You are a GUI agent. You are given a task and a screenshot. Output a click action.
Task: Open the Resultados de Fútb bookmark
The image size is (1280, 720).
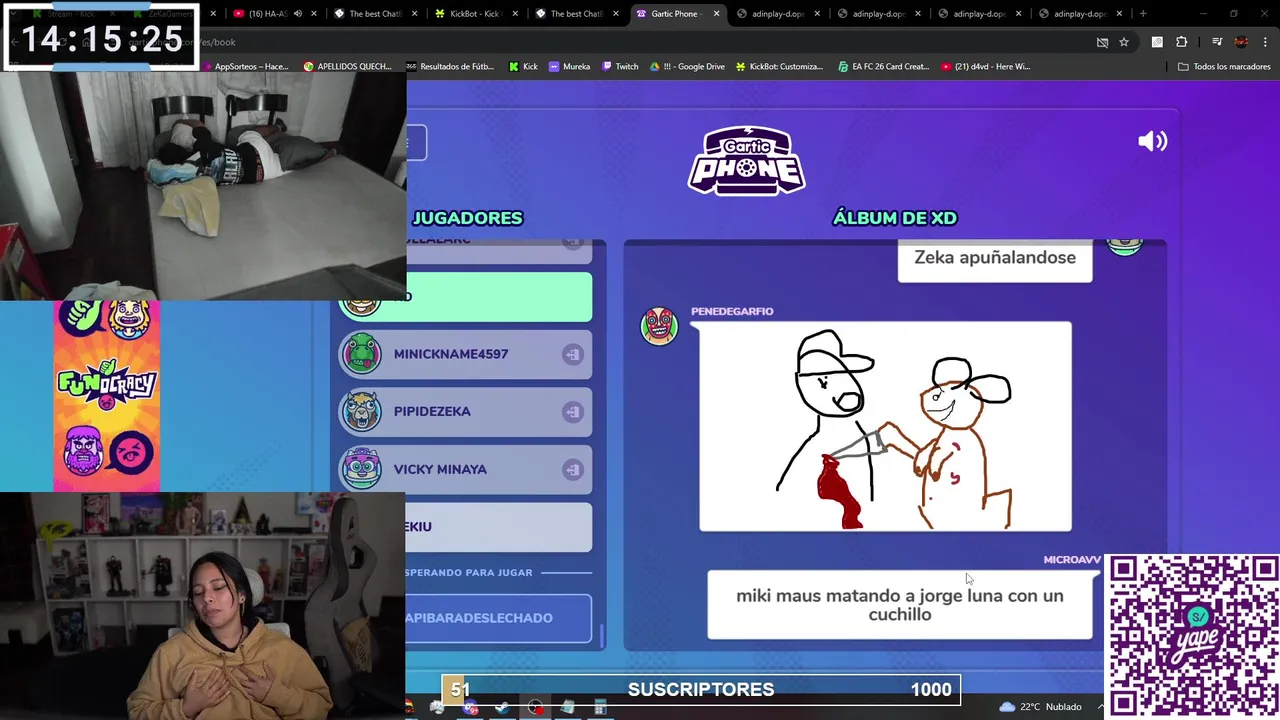tap(450, 66)
